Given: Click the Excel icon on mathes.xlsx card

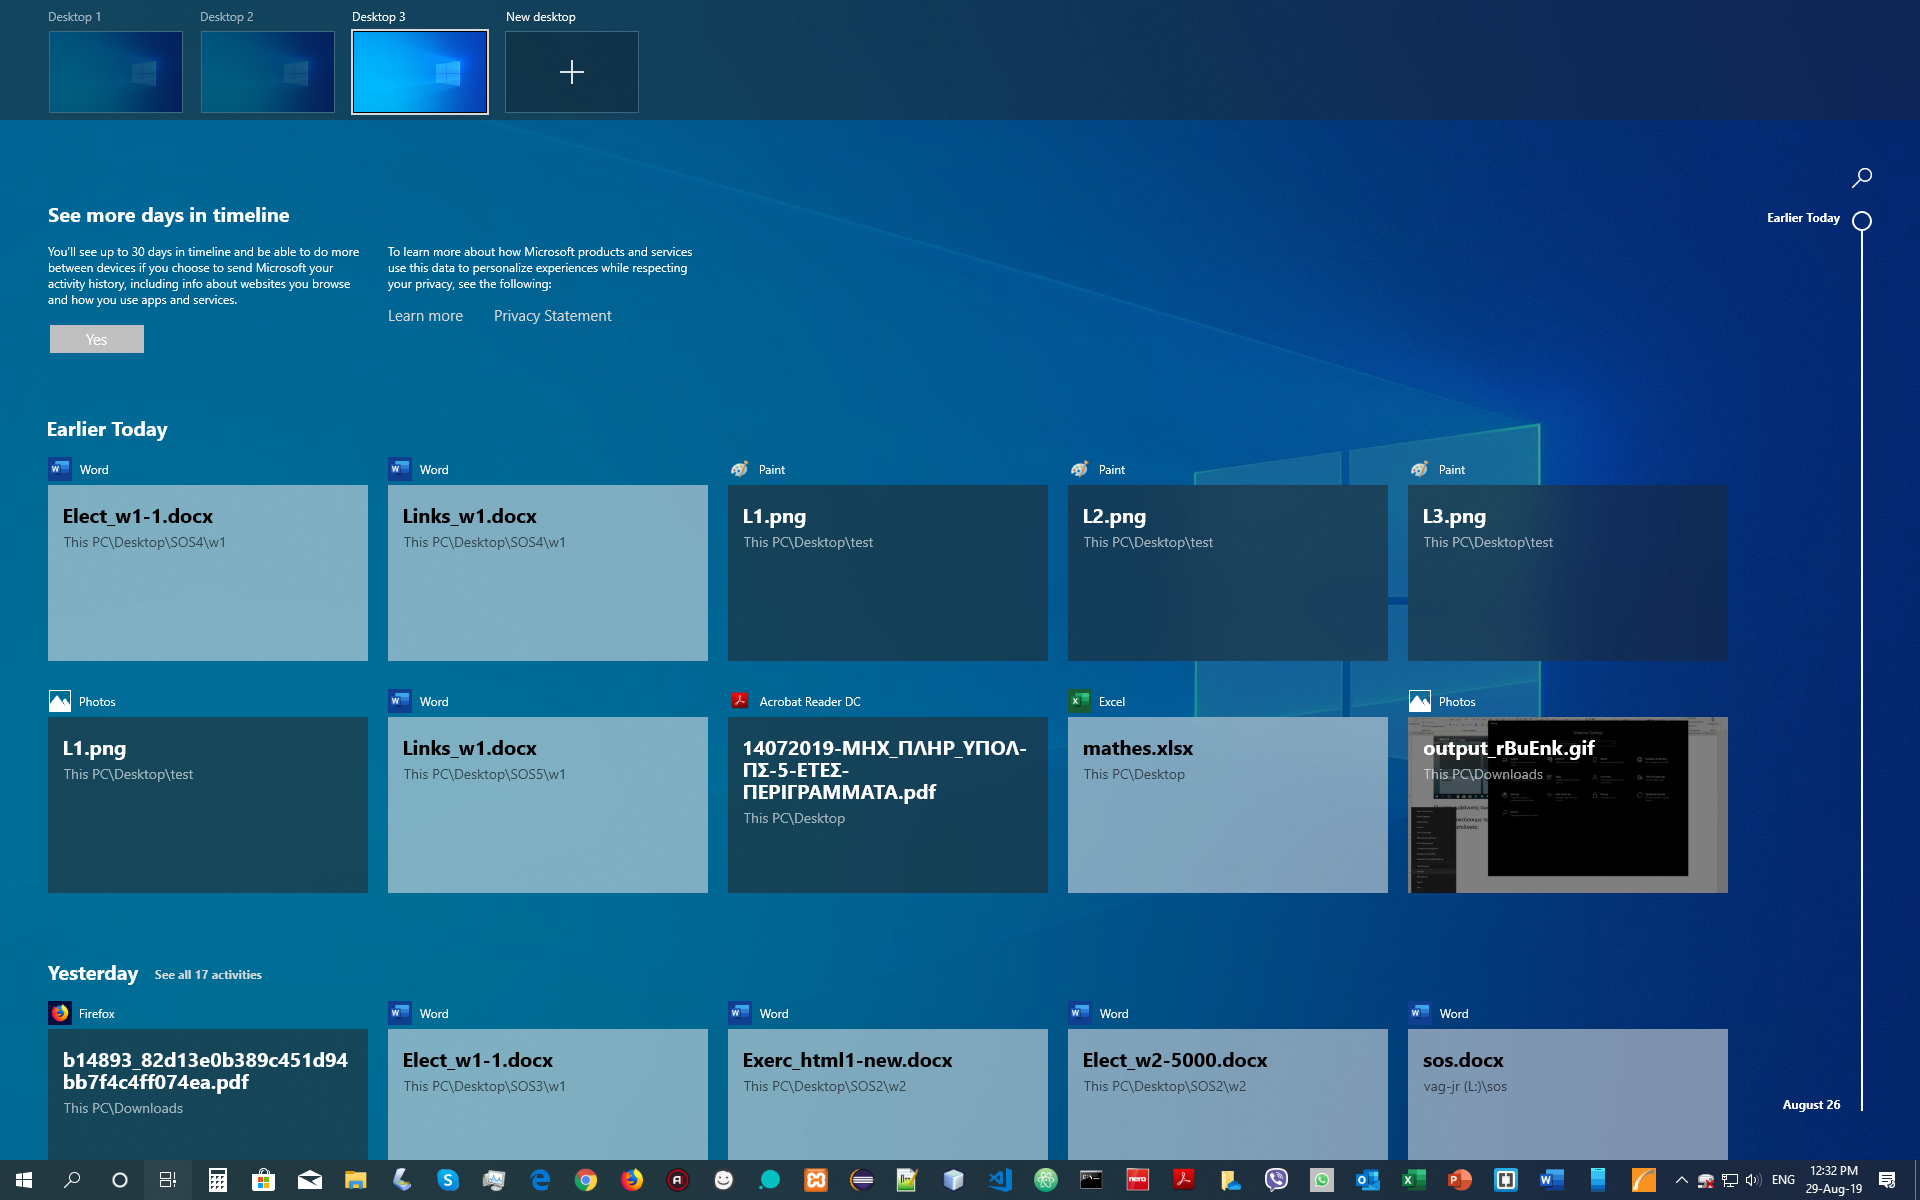Looking at the screenshot, I should click(1080, 701).
